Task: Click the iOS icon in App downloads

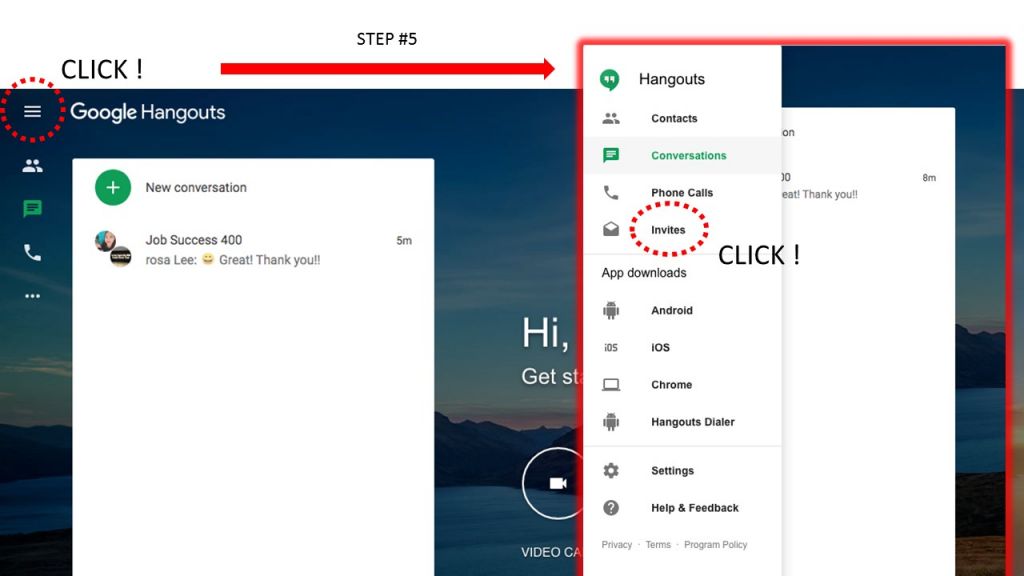Action: point(611,347)
